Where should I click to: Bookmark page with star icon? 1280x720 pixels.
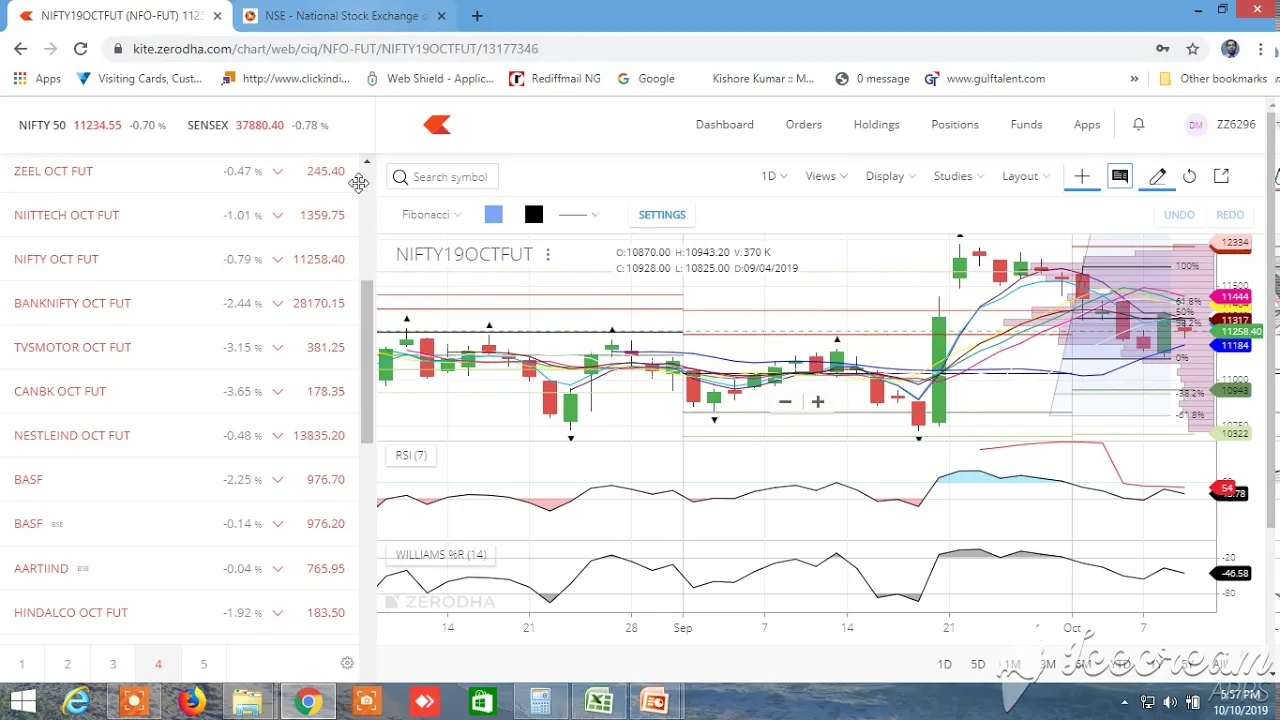pos(1192,48)
